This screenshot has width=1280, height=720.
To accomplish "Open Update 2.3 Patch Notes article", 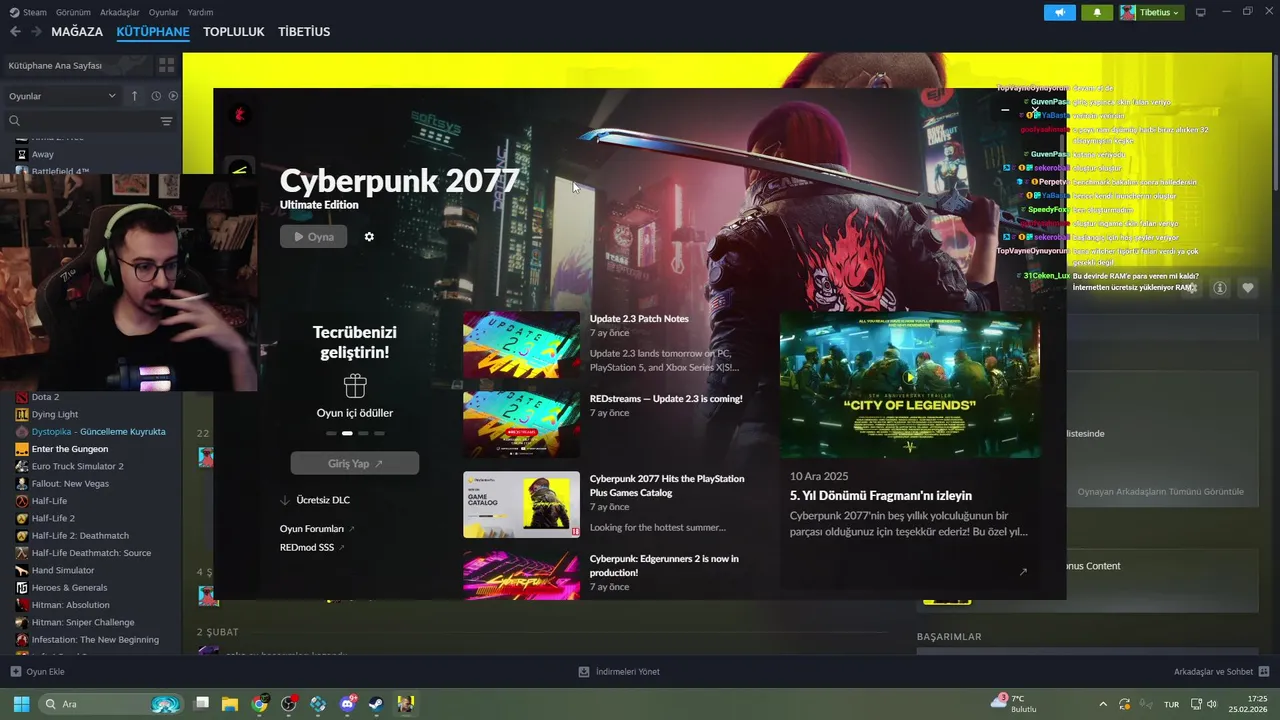I will [x=639, y=319].
